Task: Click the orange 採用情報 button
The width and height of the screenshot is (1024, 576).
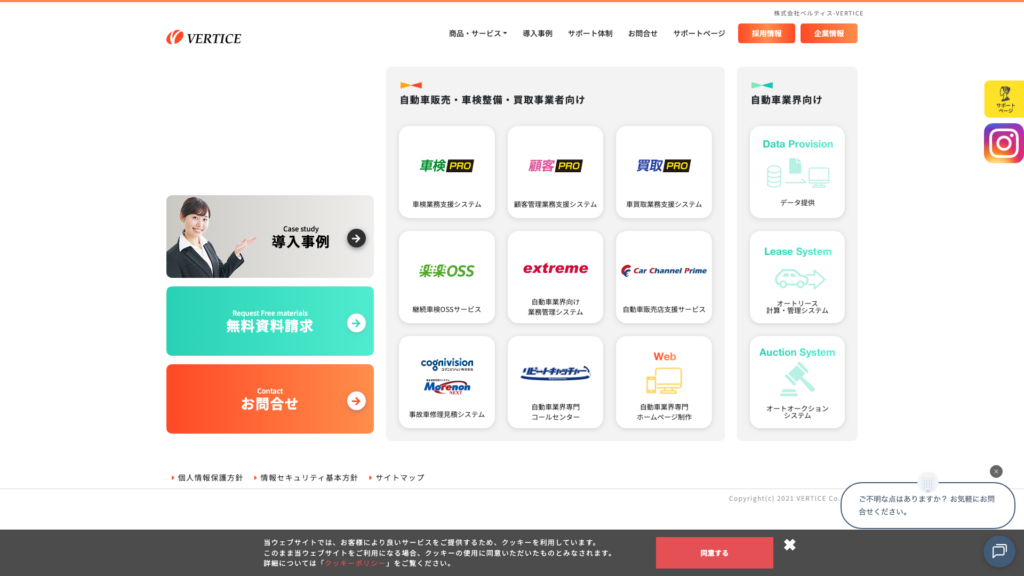Action: point(766,33)
